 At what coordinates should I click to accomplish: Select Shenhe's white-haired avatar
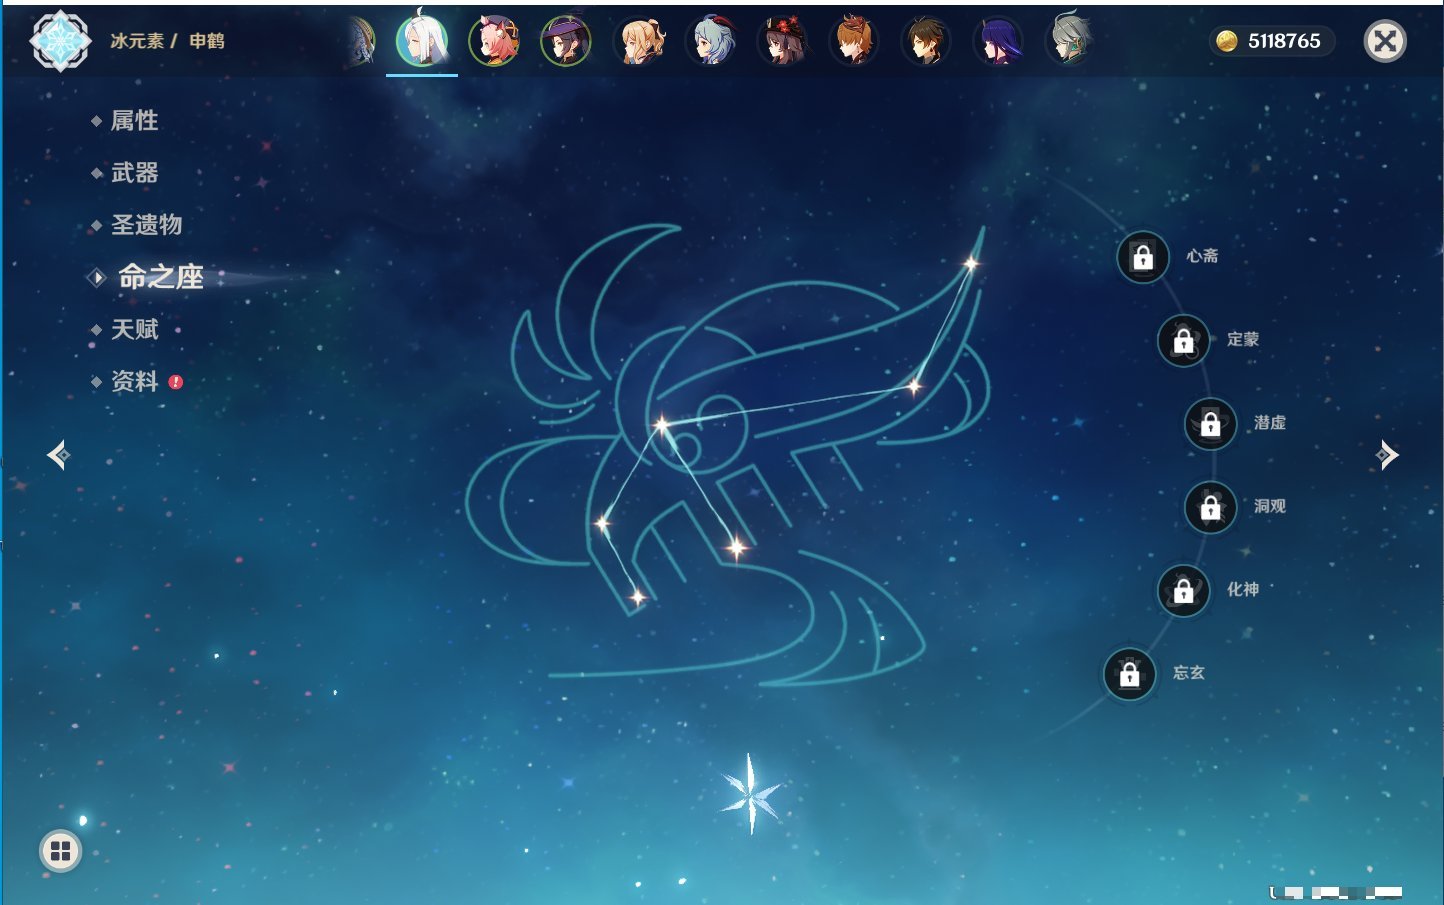tap(422, 41)
